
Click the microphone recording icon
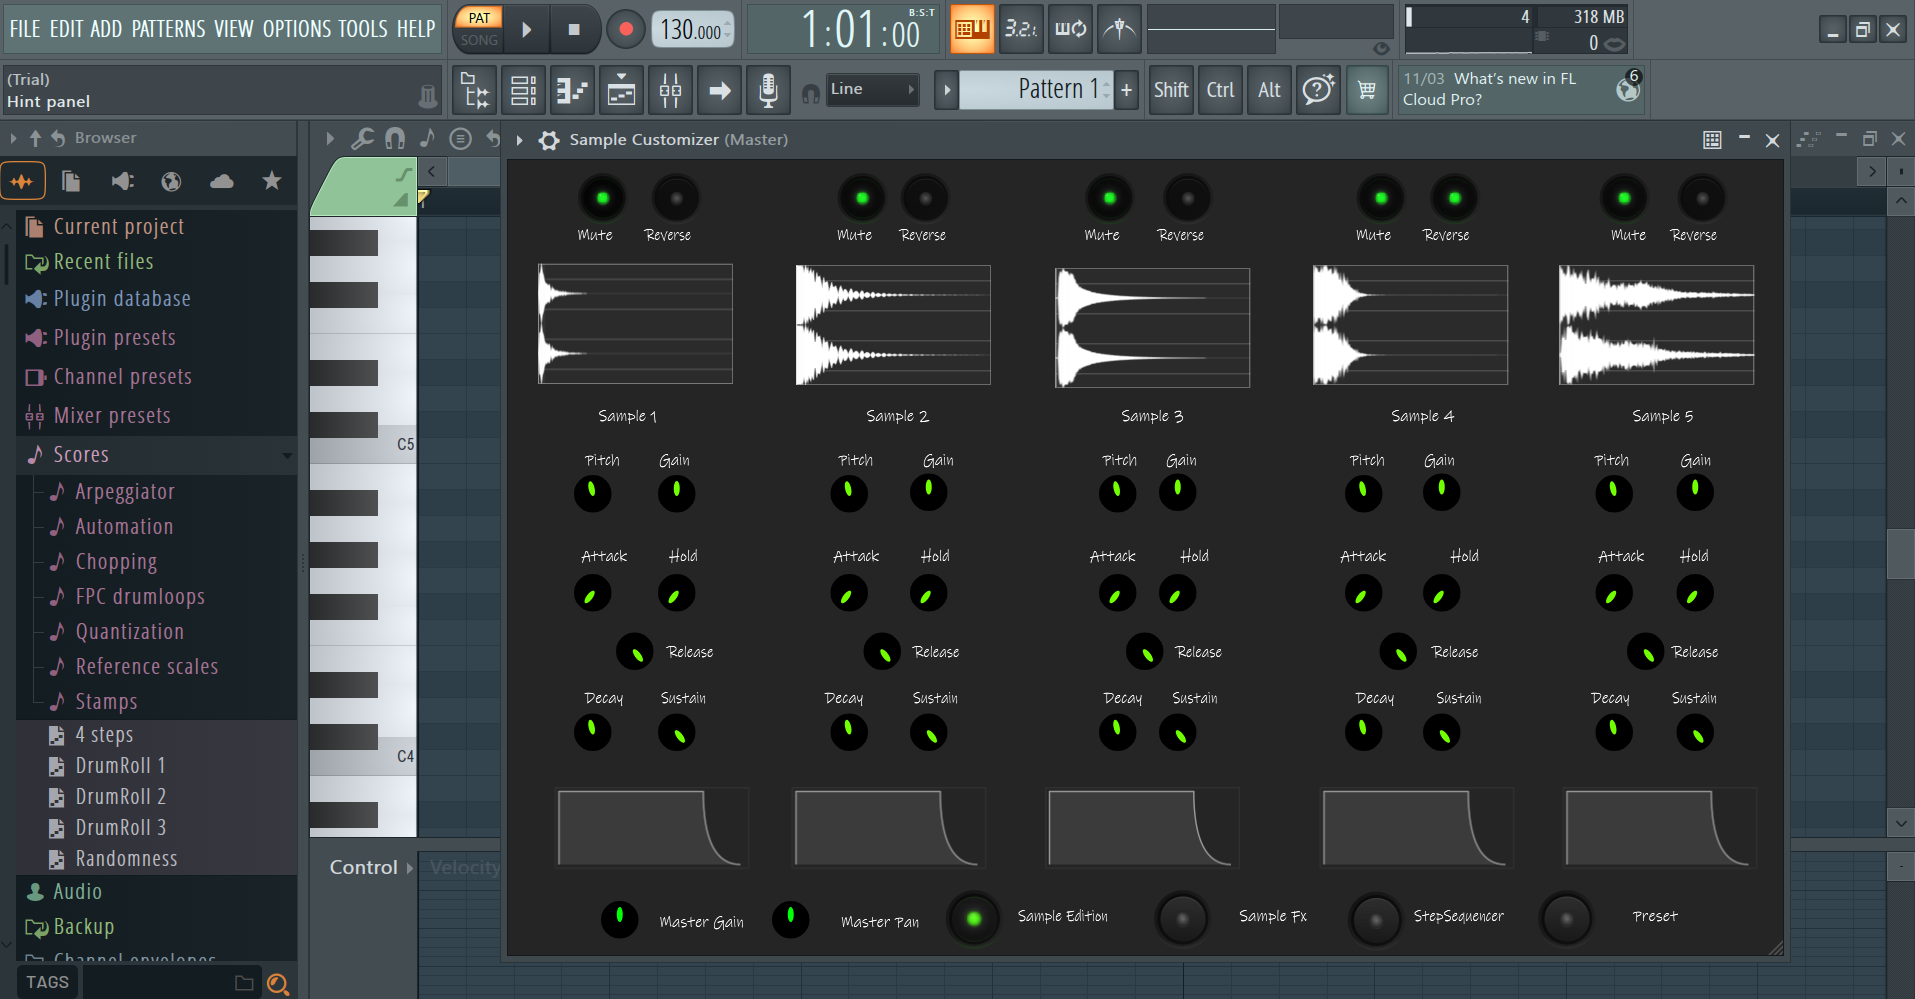point(767,91)
